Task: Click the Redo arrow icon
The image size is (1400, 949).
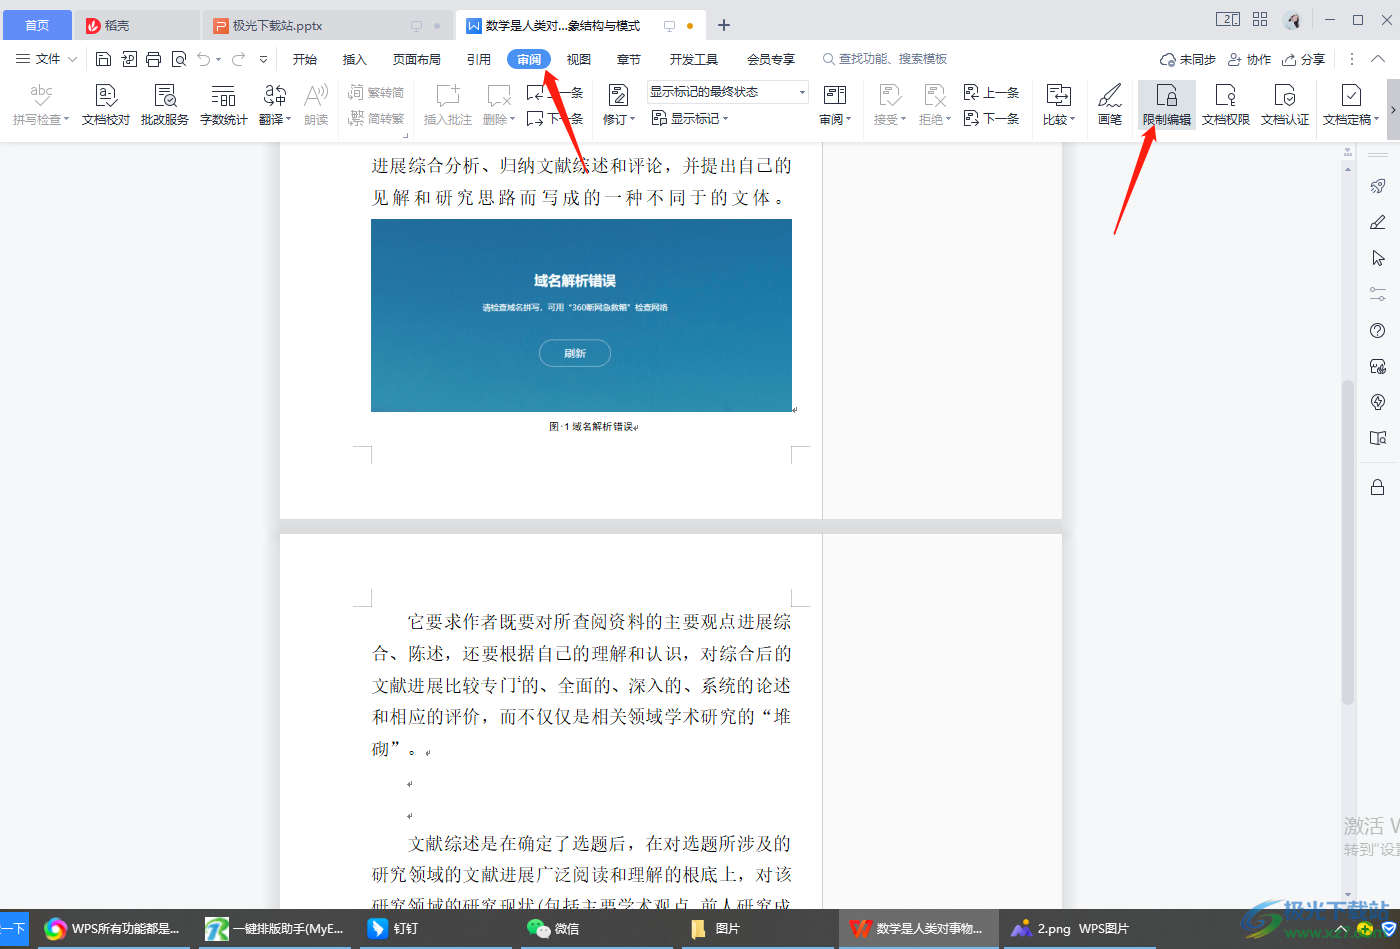Action: pos(239,59)
